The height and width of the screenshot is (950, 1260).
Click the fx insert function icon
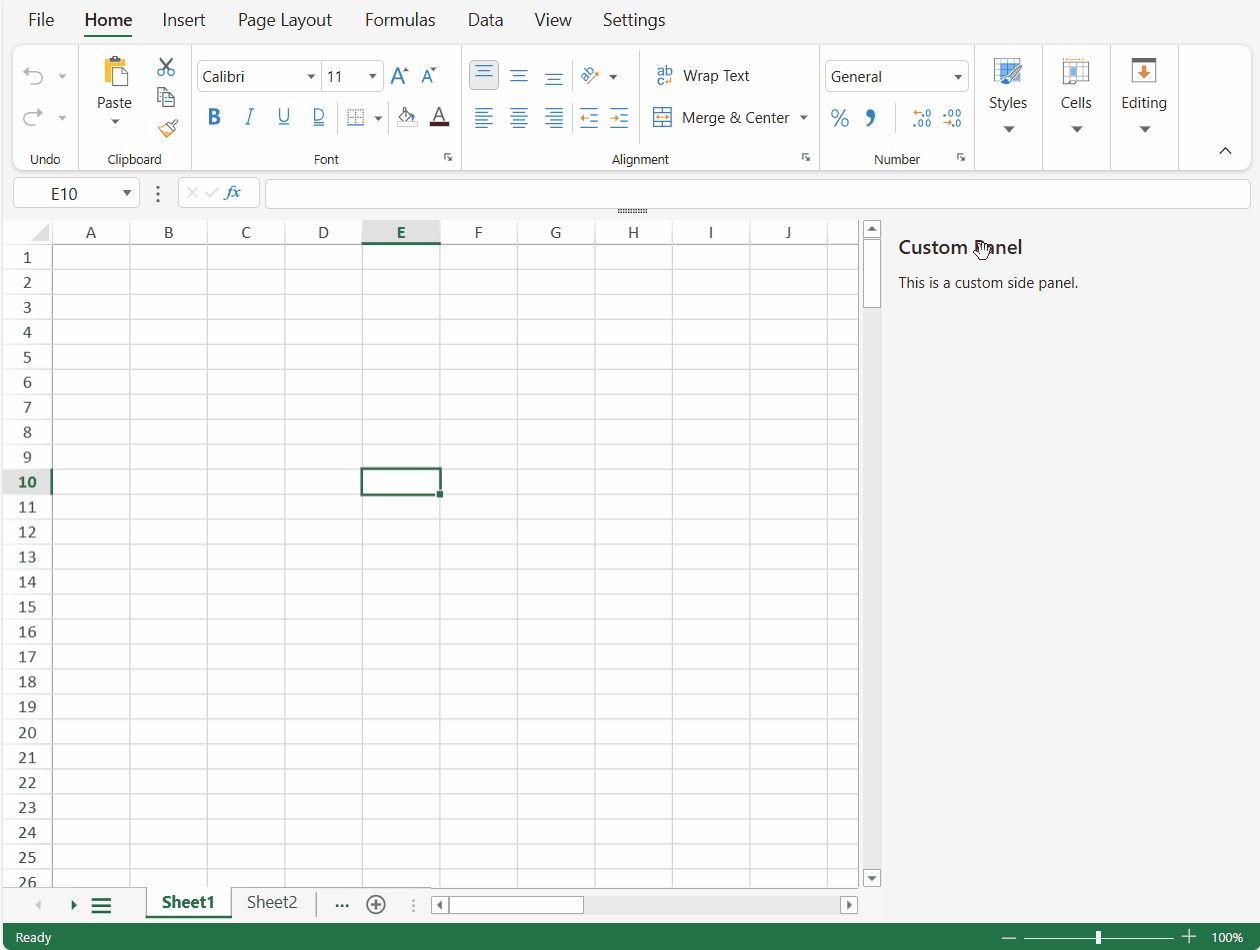[x=233, y=193]
